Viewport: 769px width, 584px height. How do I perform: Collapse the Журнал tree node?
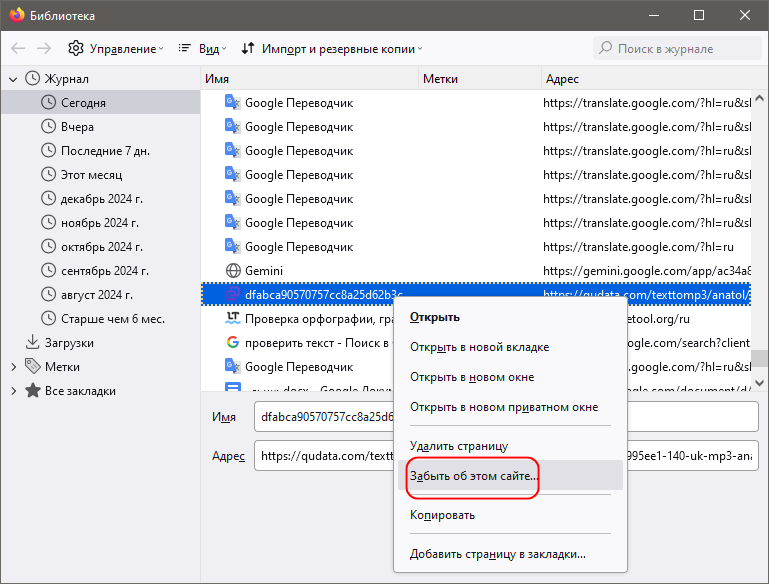13,79
